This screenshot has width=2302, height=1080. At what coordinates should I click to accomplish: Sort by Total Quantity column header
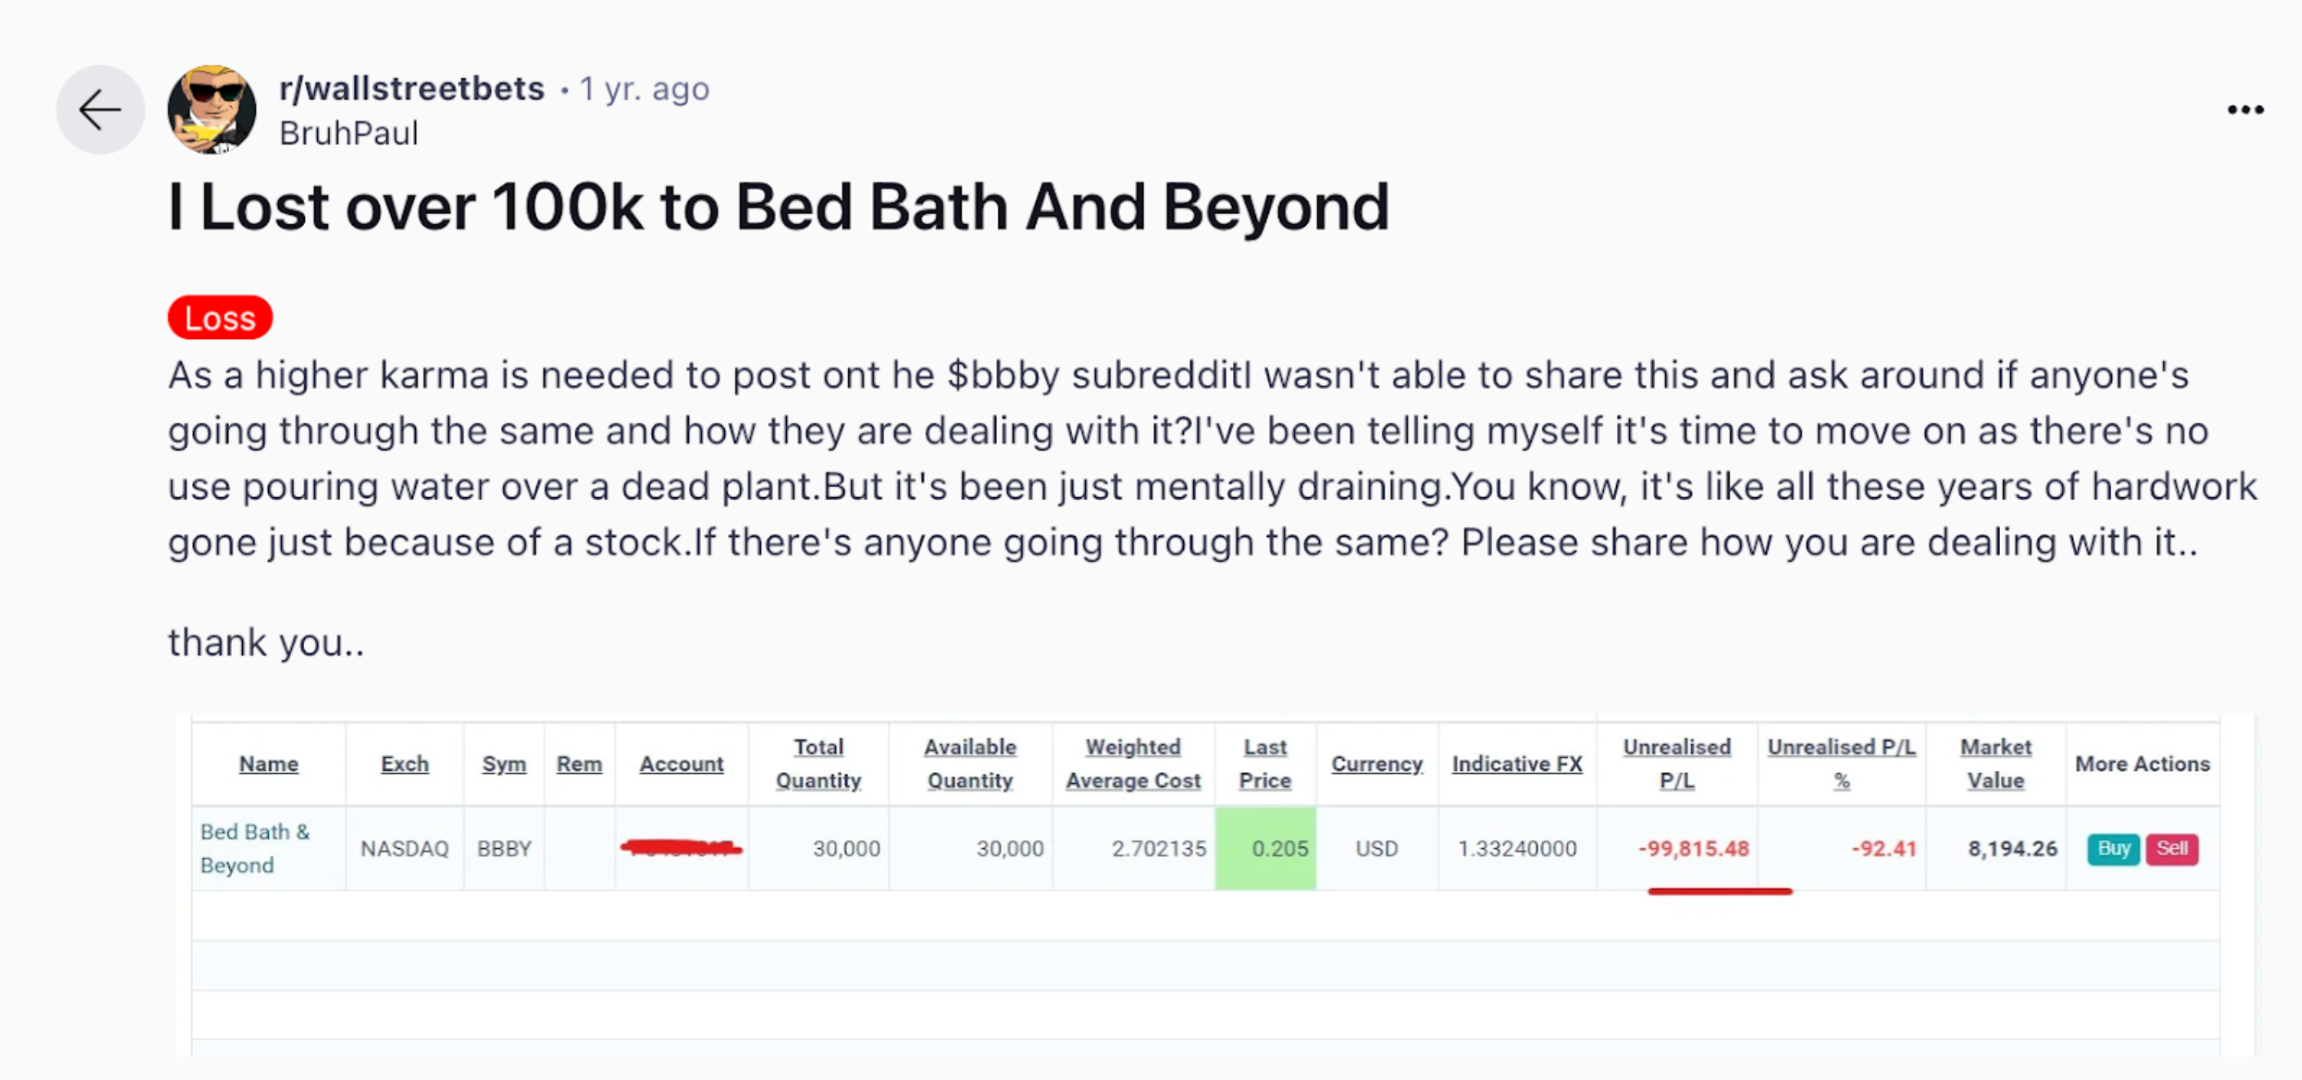pos(818,764)
